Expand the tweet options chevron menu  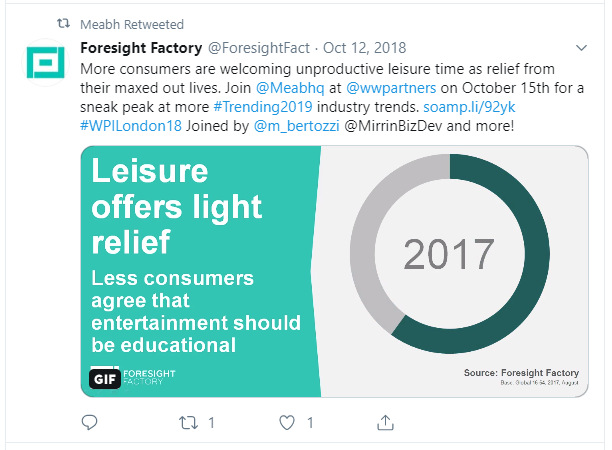point(583,48)
